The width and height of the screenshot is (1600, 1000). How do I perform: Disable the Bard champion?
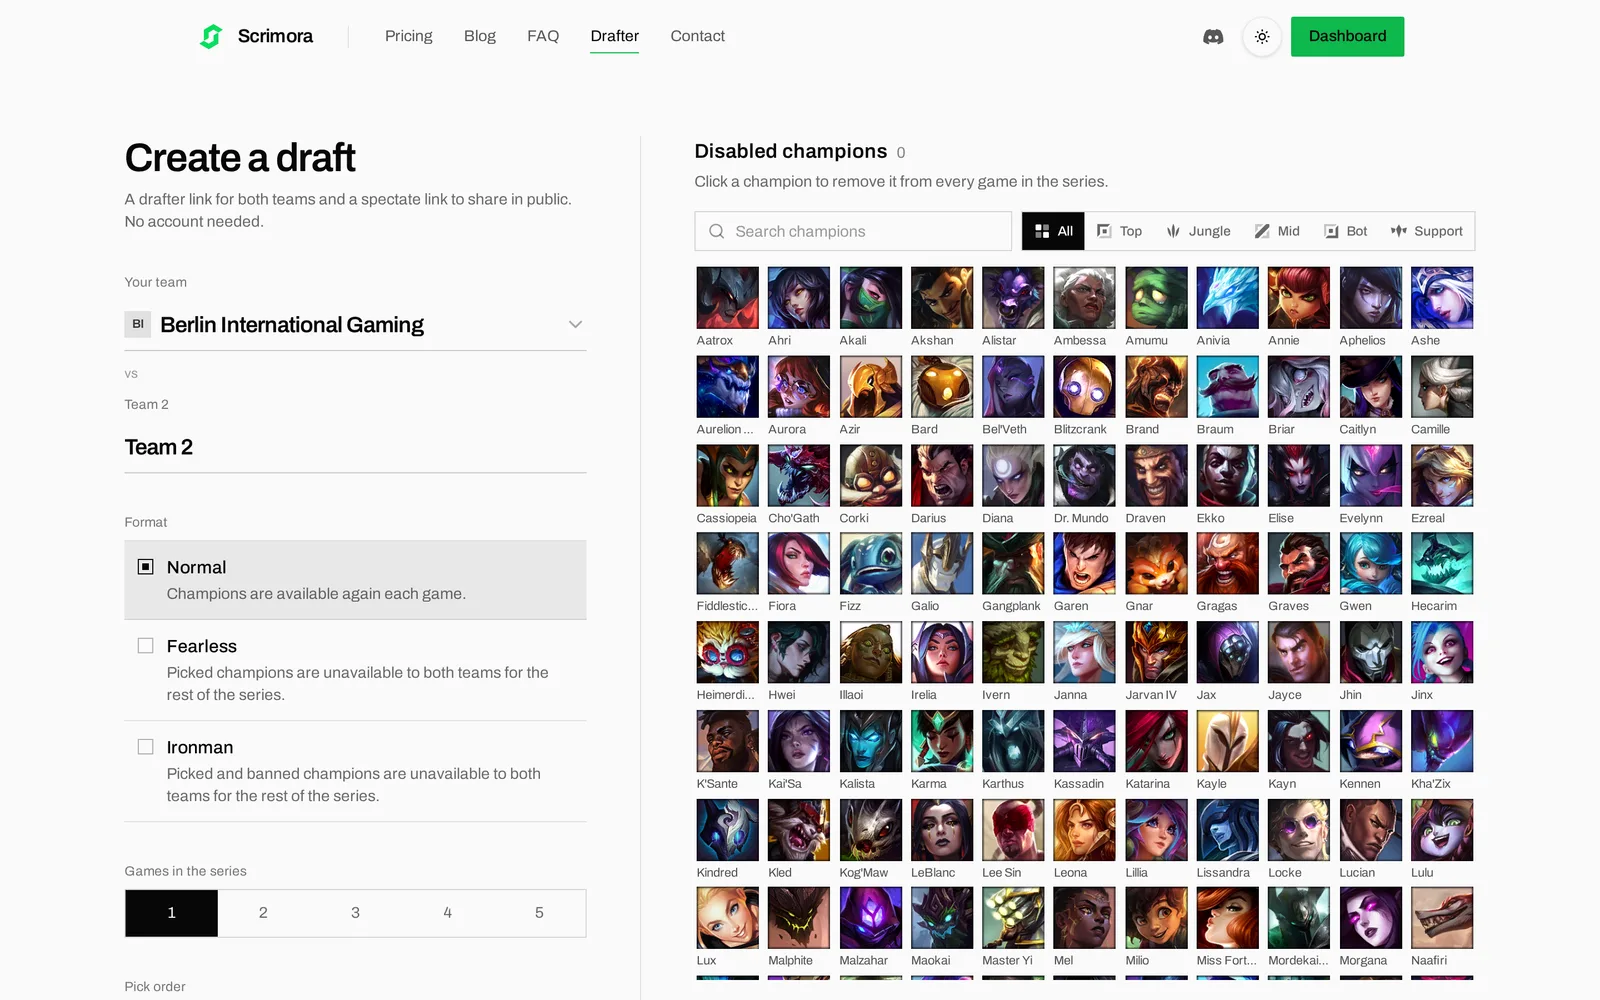point(942,387)
